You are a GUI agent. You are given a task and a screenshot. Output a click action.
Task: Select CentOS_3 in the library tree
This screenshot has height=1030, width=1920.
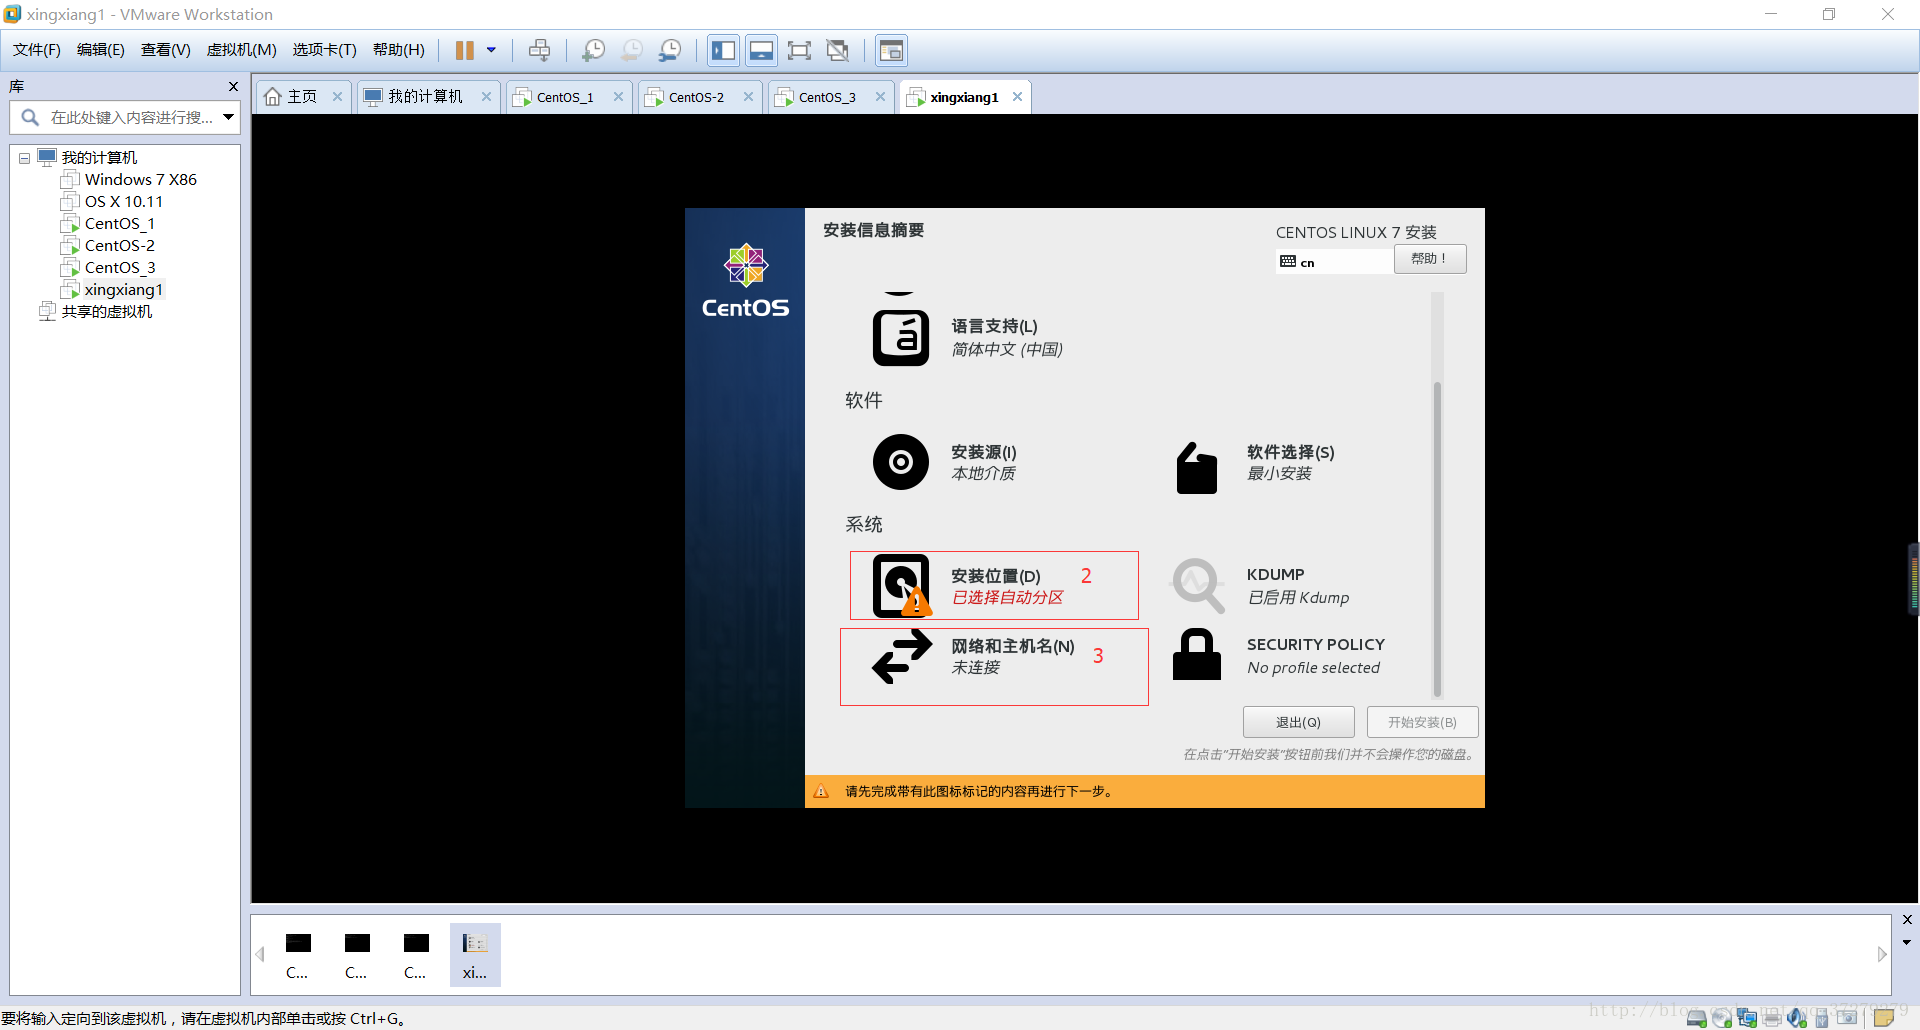[119, 268]
